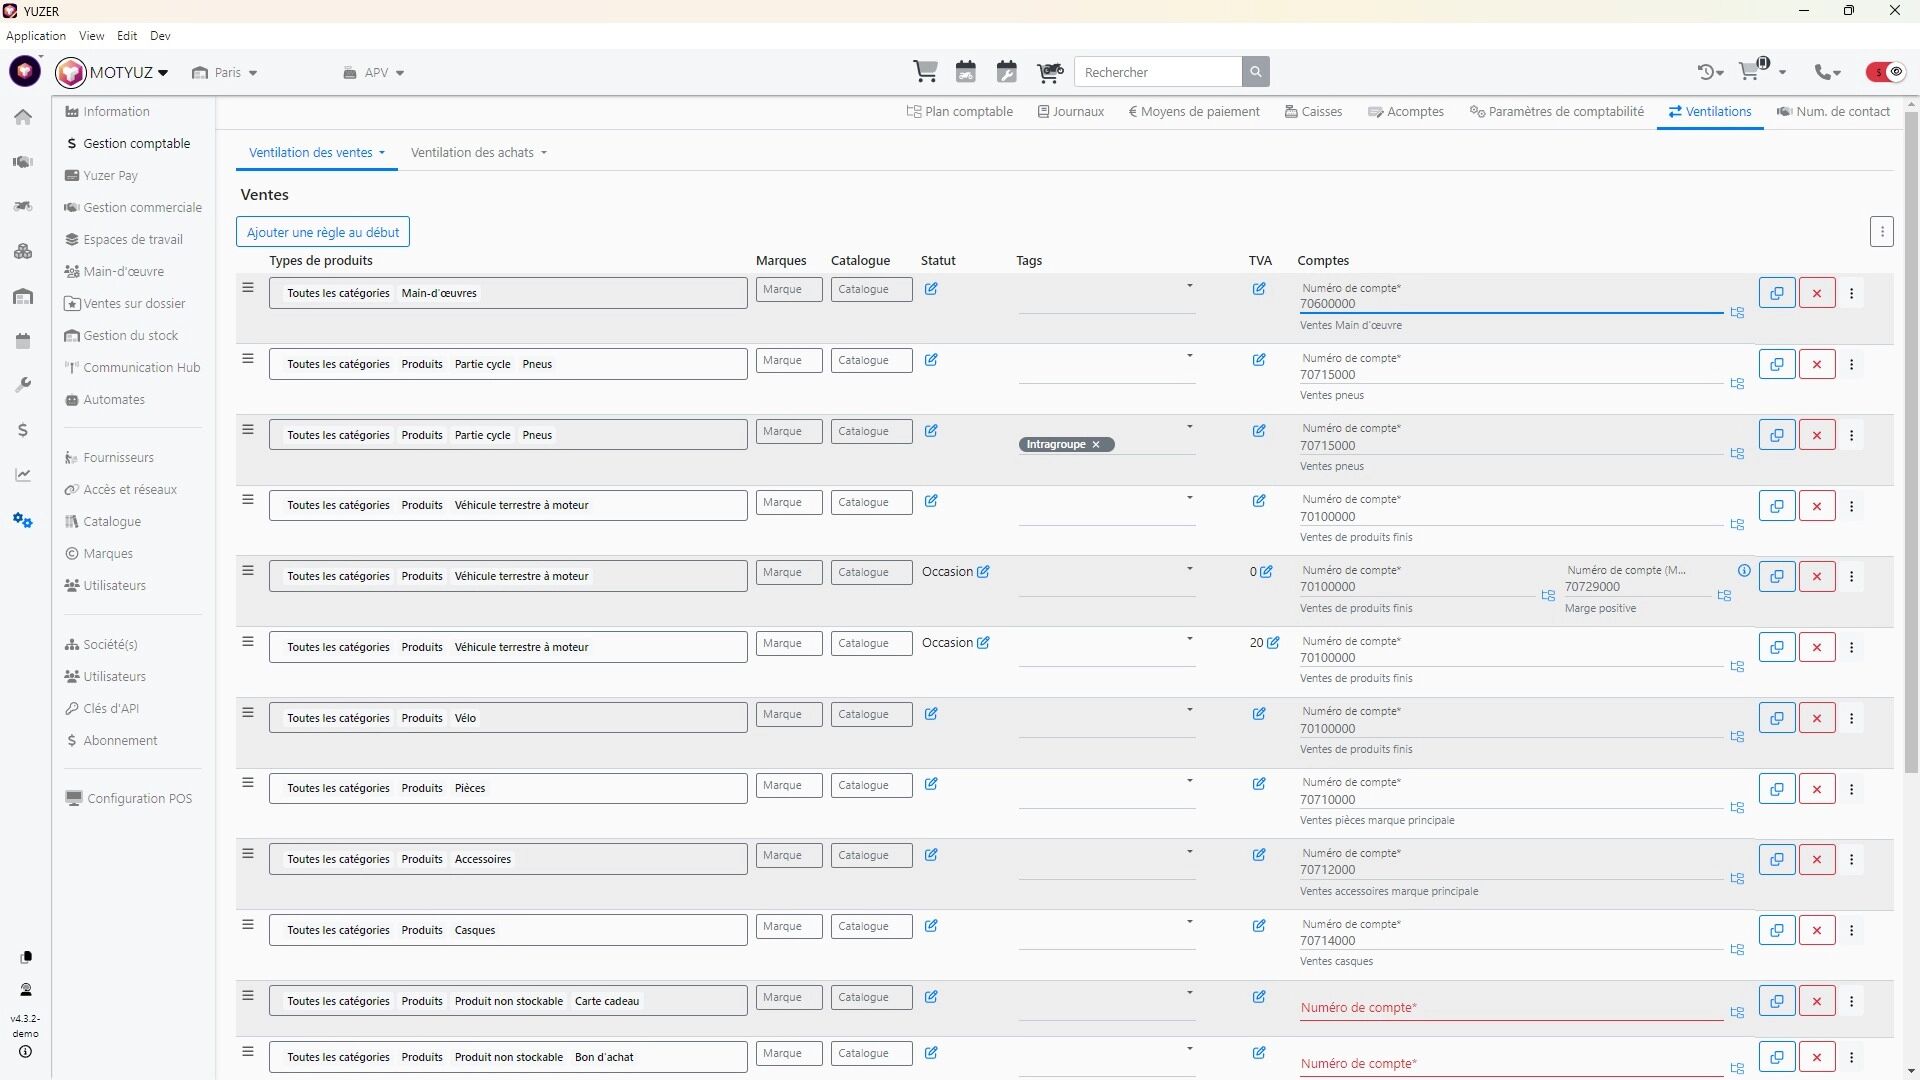
Task: Remove the Intragroupe tag
Action: coord(1096,445)
